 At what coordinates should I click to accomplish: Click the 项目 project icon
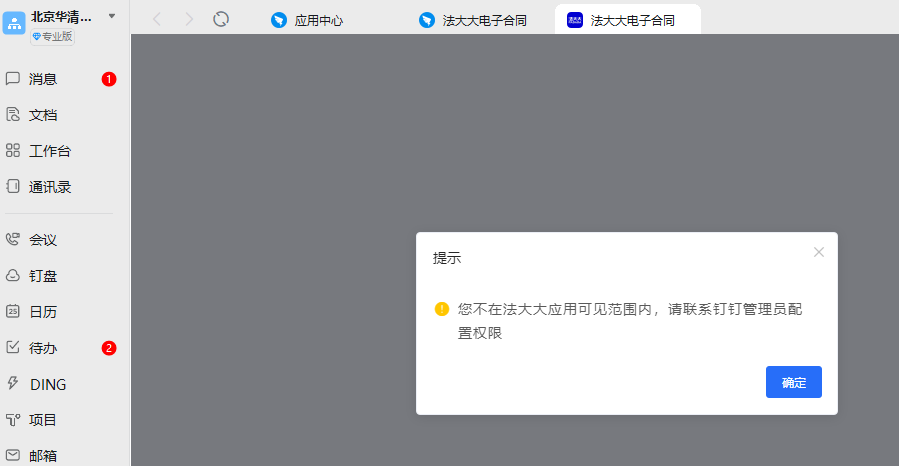click(13, 420)
